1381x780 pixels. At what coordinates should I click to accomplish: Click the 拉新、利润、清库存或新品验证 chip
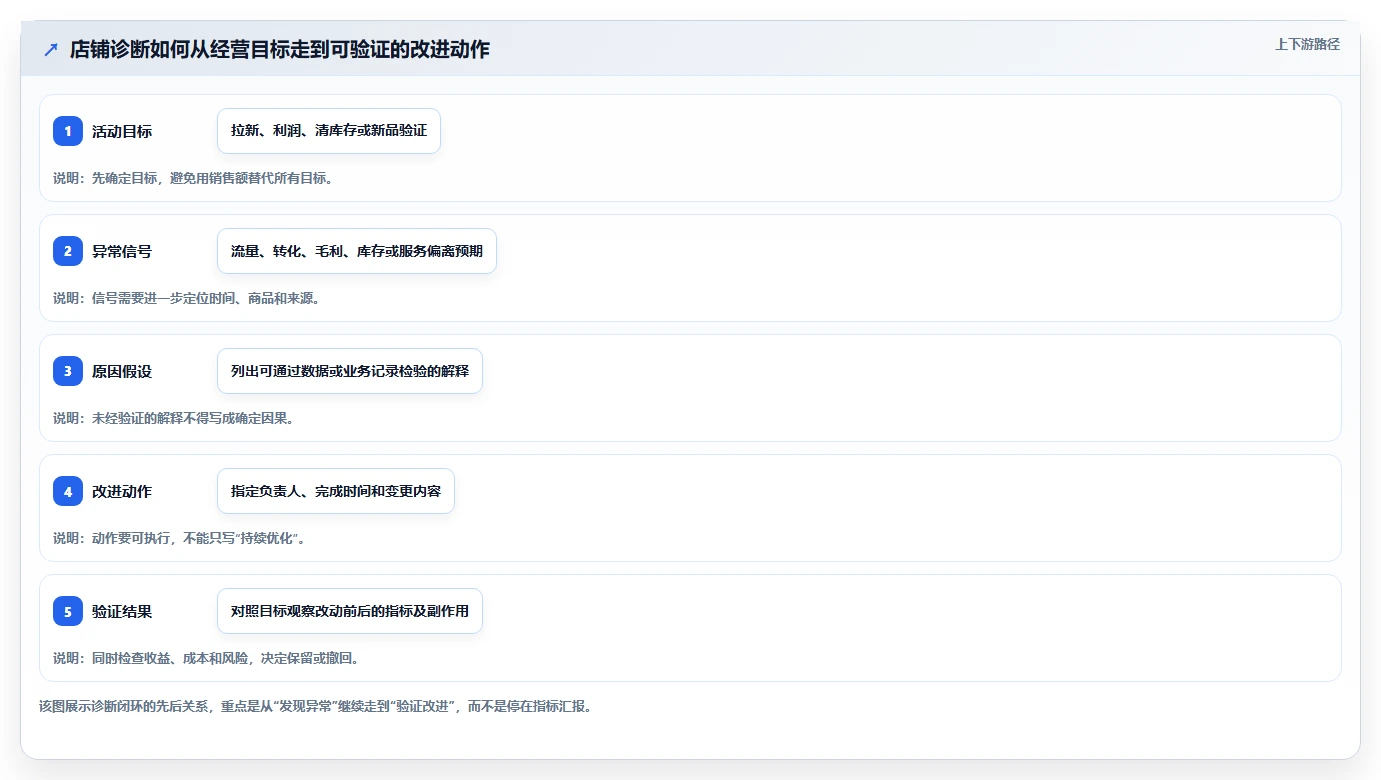329,131
